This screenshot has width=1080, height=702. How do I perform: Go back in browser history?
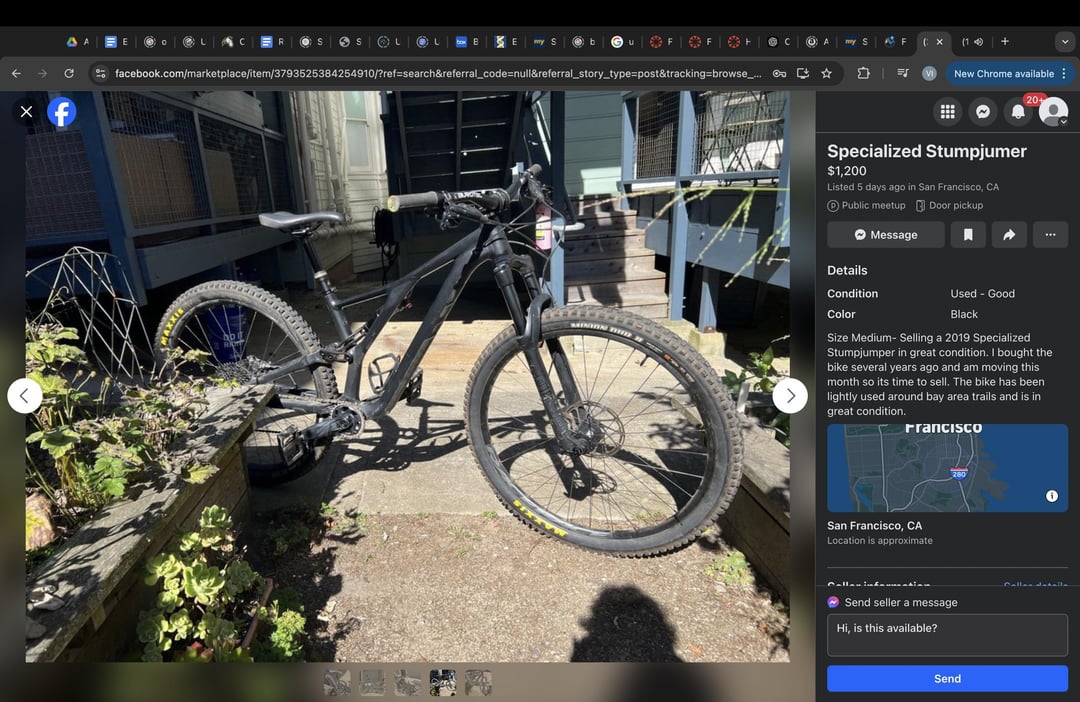click(16, 73)
